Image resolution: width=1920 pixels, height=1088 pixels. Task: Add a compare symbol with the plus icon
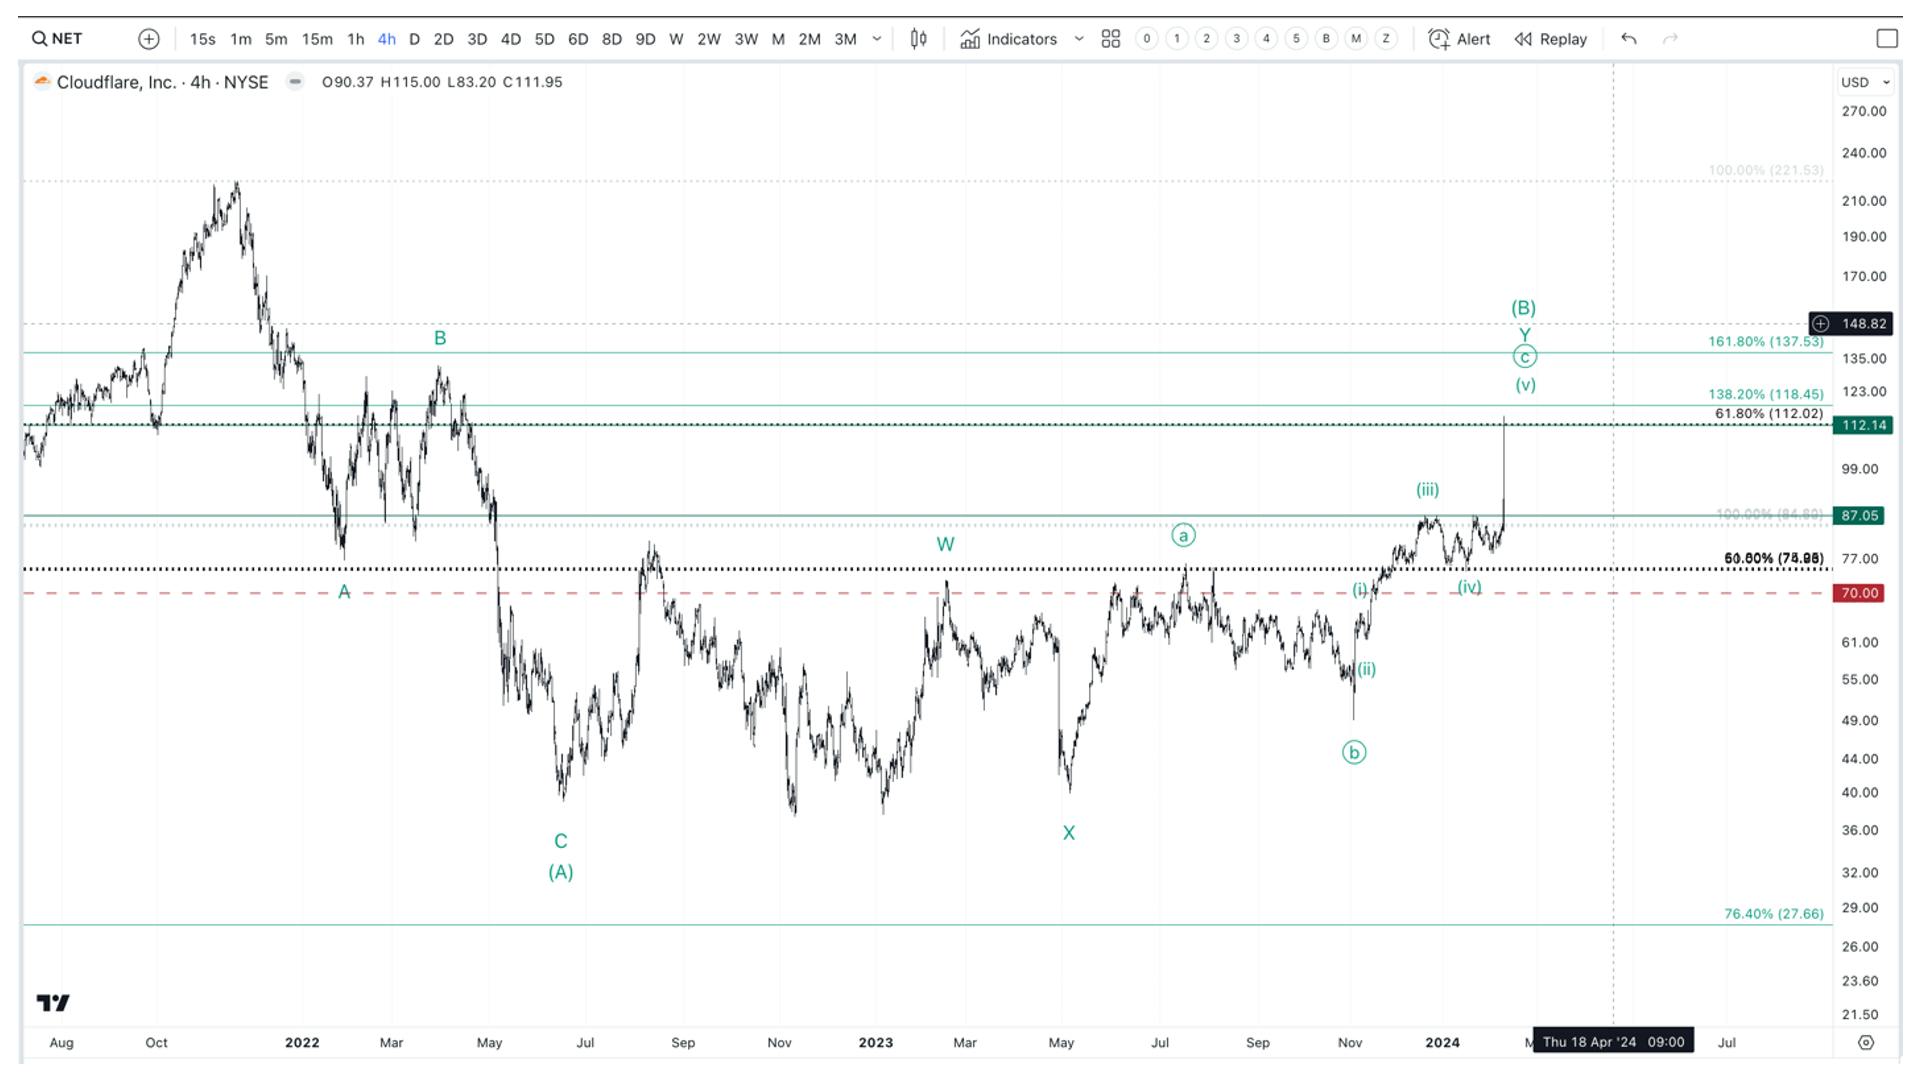(149, 39)
